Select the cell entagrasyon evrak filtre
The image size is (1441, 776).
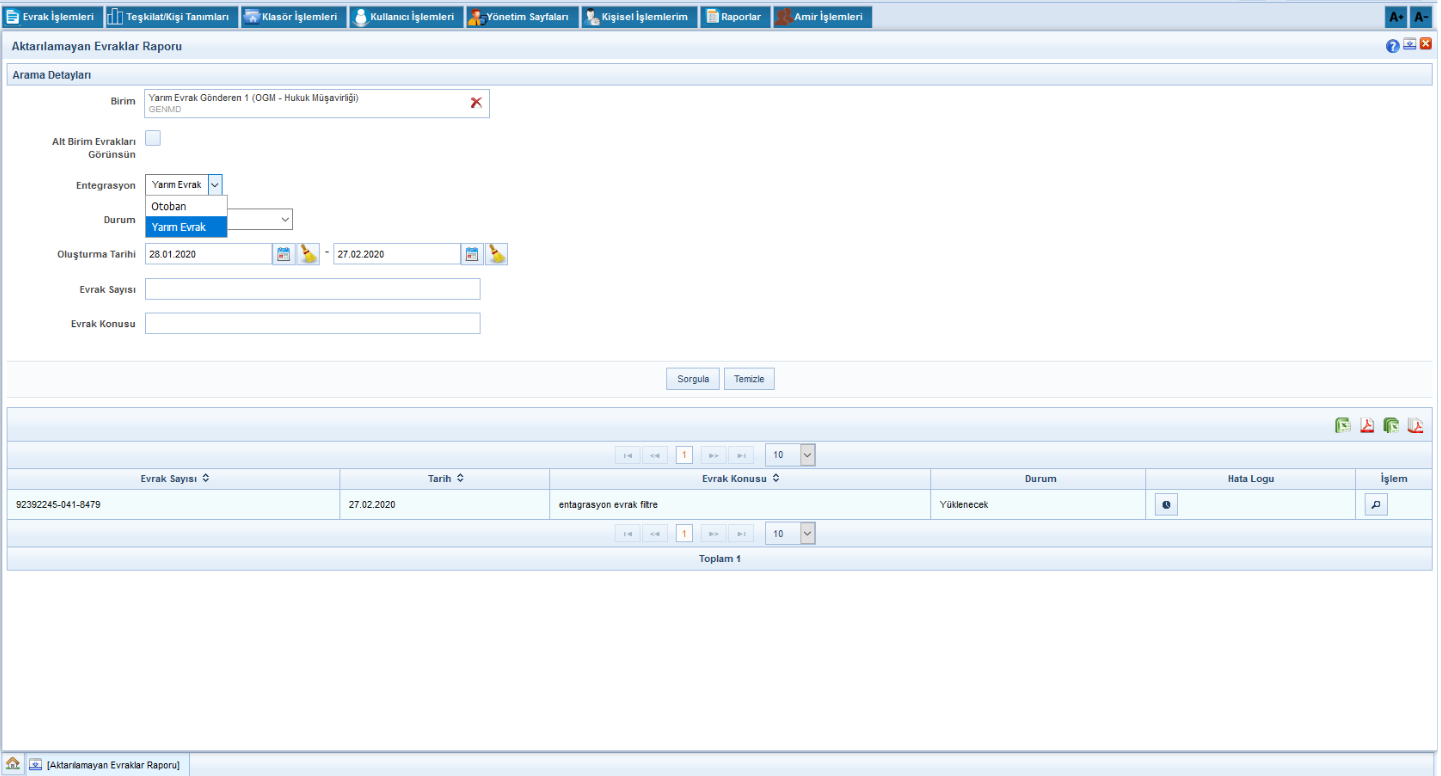[740, 505]
